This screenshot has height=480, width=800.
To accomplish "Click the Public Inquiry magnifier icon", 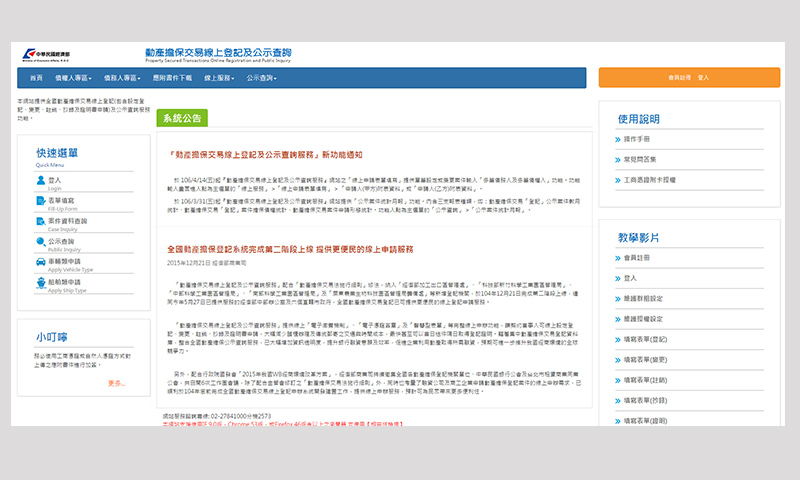I will [x=41, y=242].
